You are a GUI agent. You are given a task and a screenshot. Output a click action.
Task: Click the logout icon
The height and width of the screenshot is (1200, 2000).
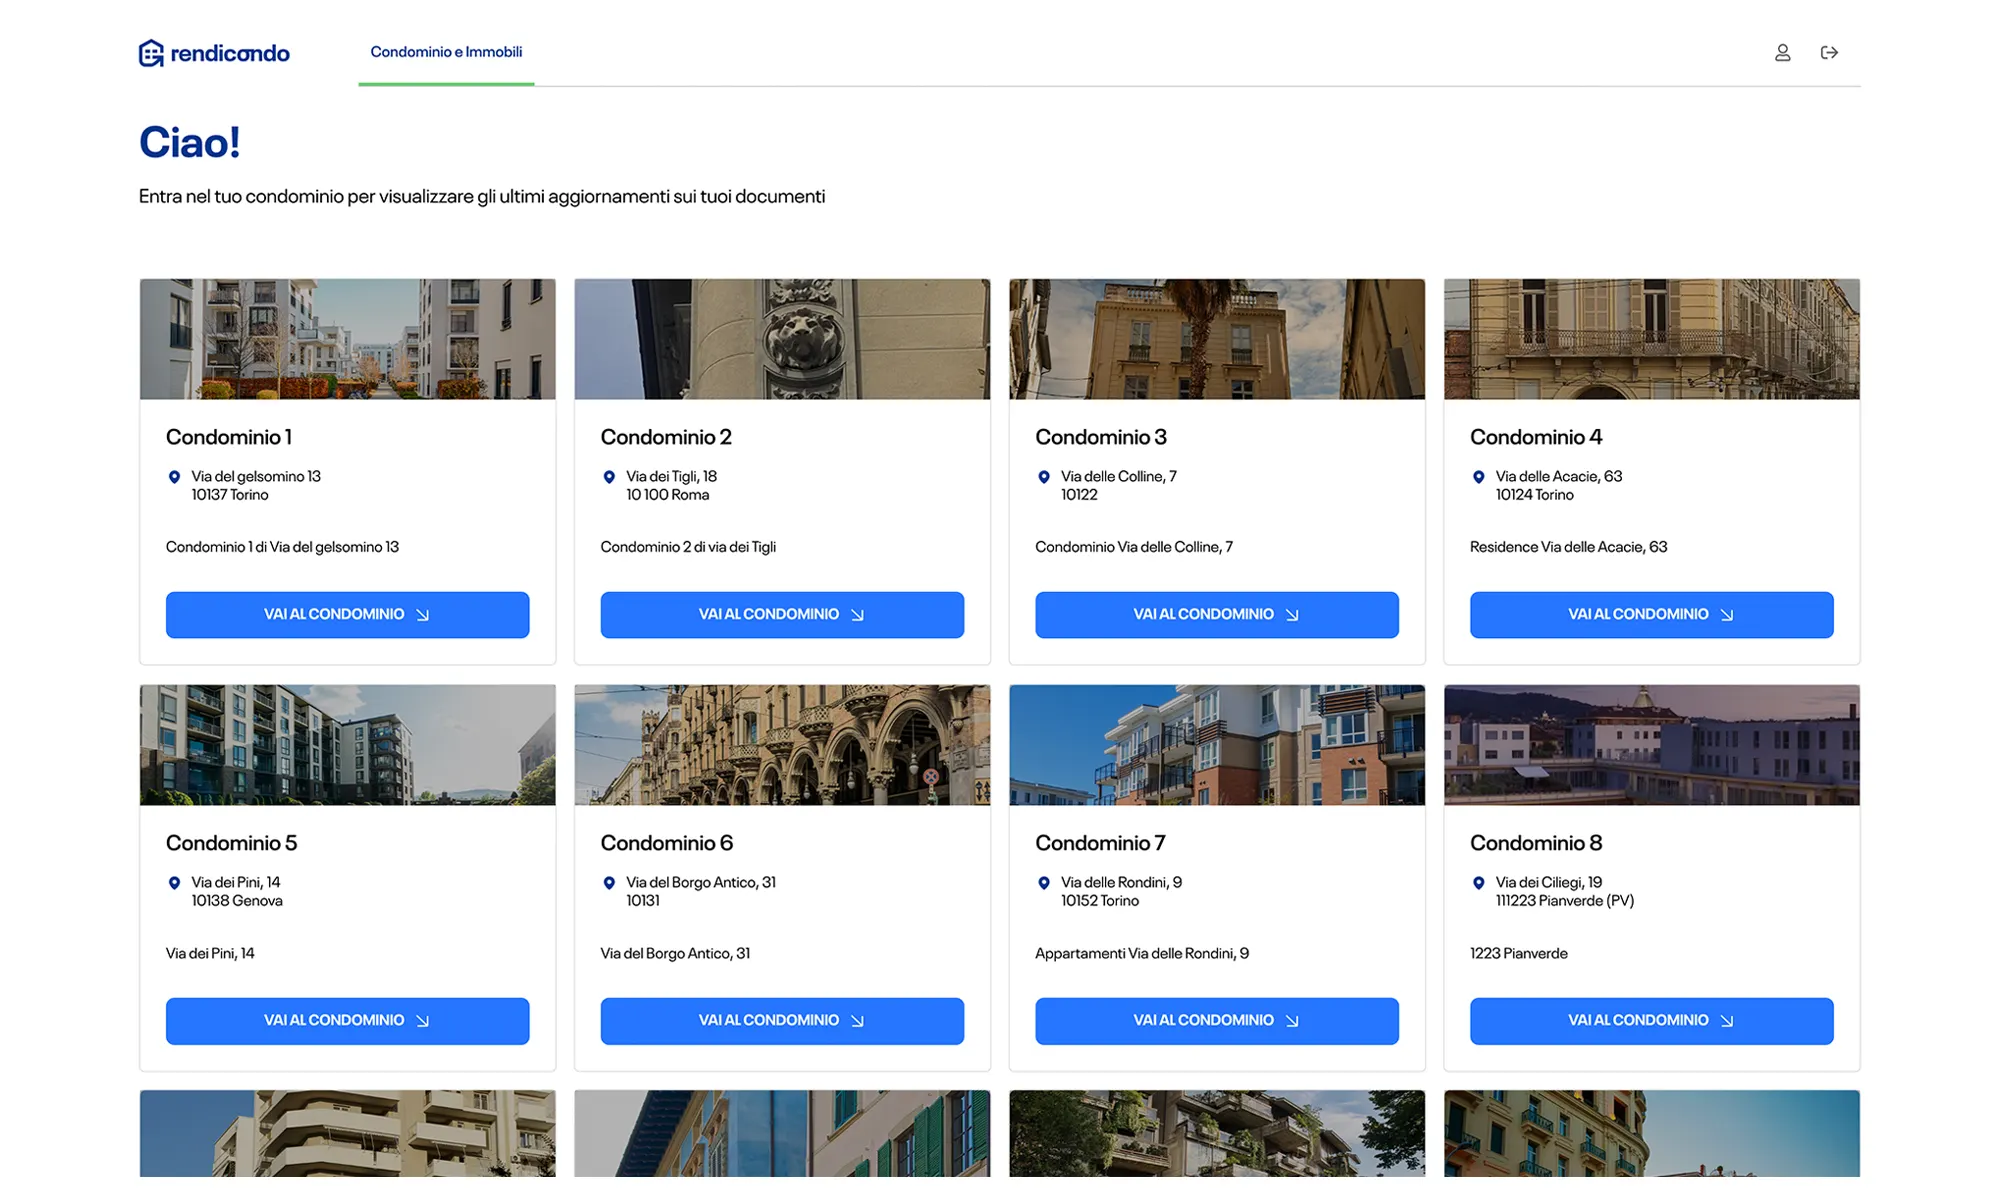pyautogui.click(x=1829, y=53)
